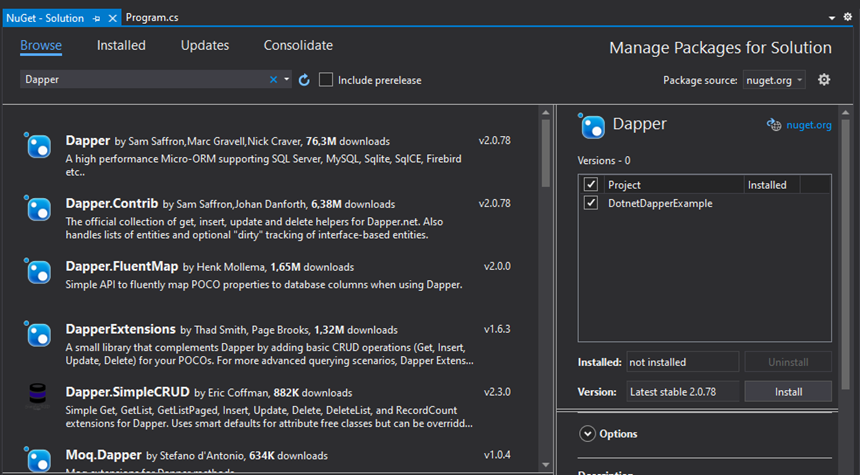The image size is (860, 475).
Task: Open package source settings gear
Action: pyautogui.click(x=824, y=80)
